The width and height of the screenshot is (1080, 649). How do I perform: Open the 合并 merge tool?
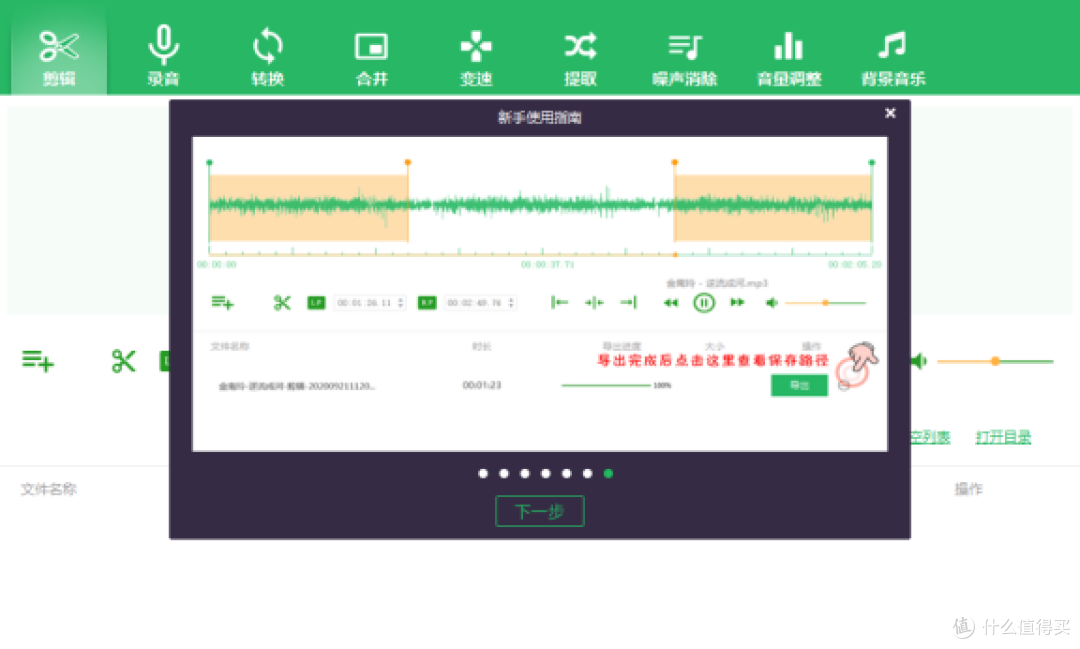[x=371, y=57]
